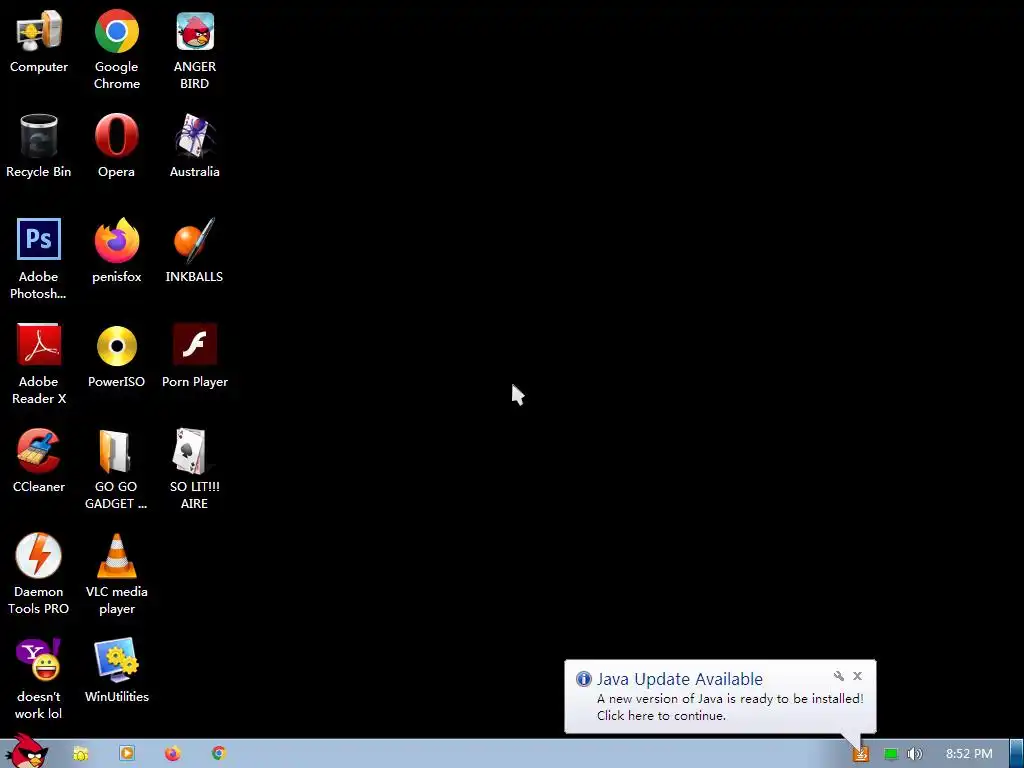Screen dimensions: 1024x768
Task: Launch the media player icon on the taskbar
Action: (x=127, y=754)
